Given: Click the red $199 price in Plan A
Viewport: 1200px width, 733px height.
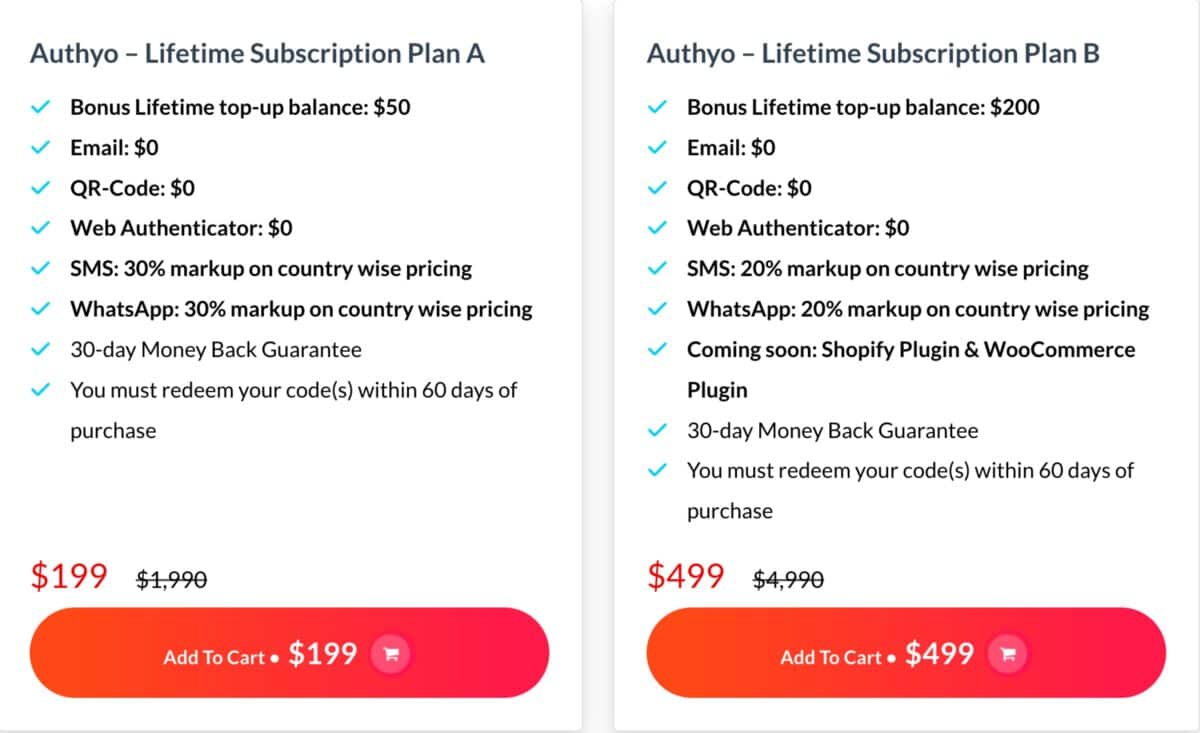Looking at the screenshot, I should click(69, 576).
